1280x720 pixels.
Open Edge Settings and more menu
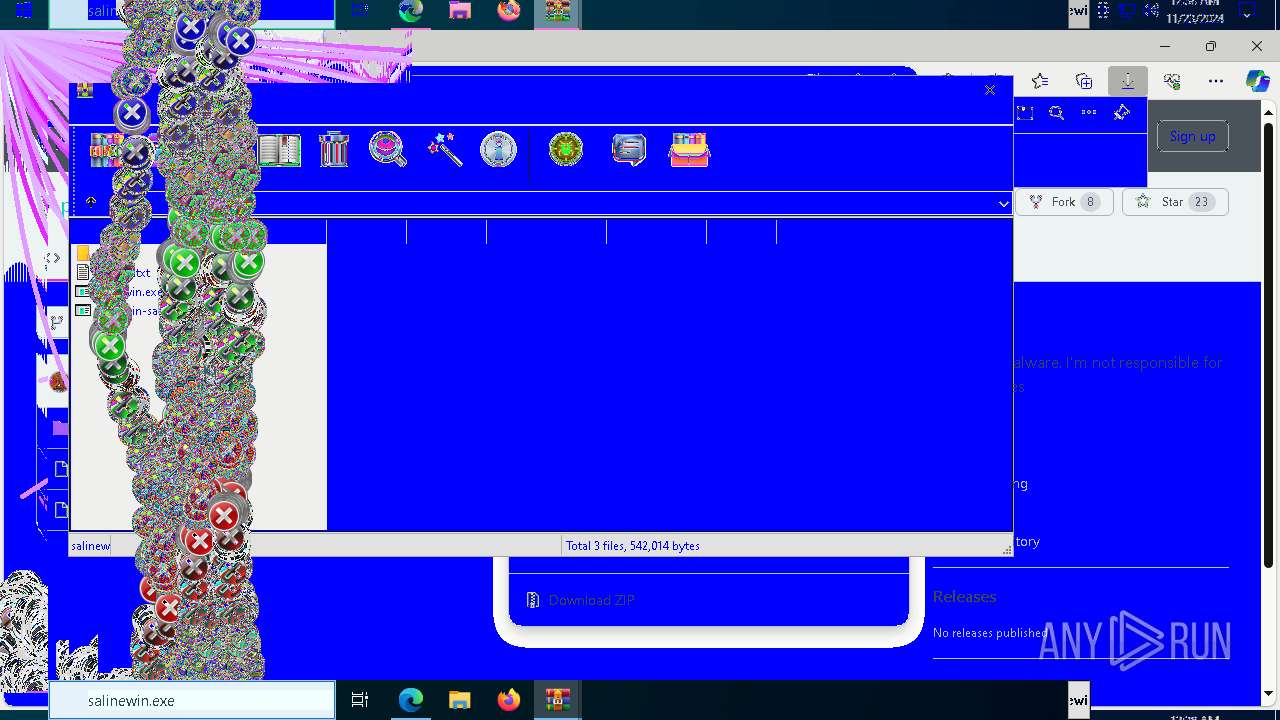click(1216, 81)
